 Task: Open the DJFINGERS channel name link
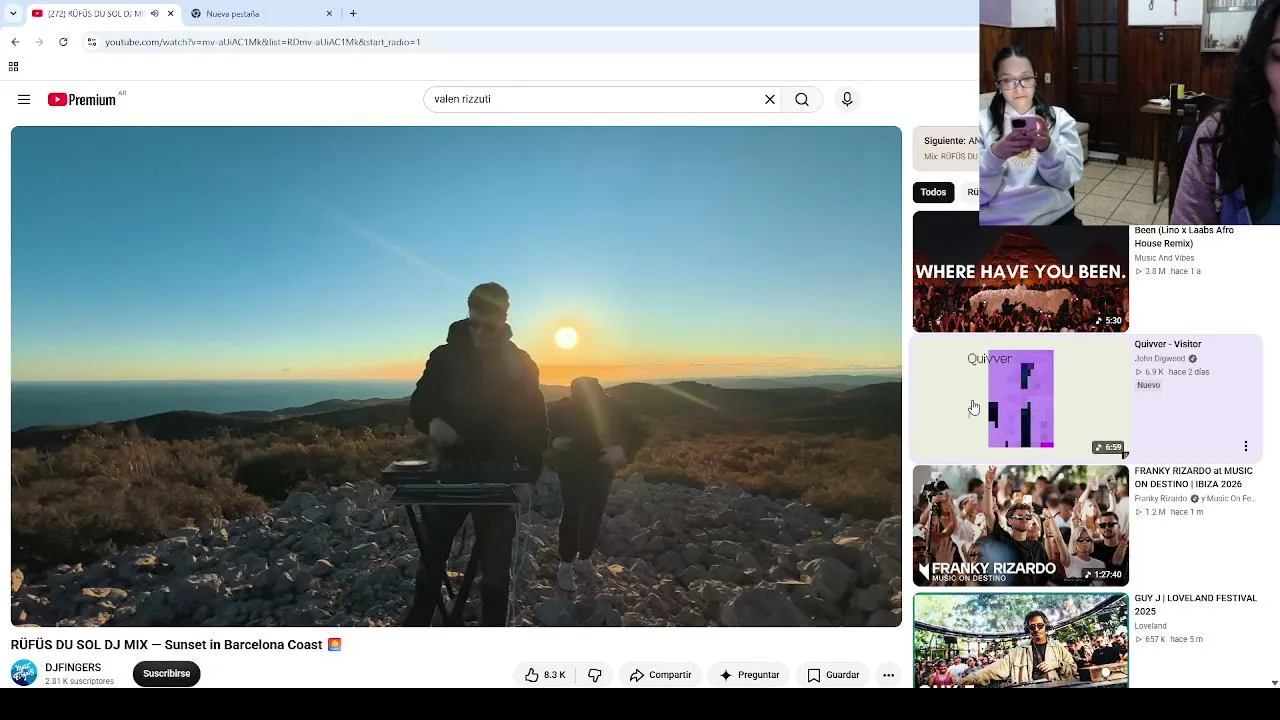73,667
